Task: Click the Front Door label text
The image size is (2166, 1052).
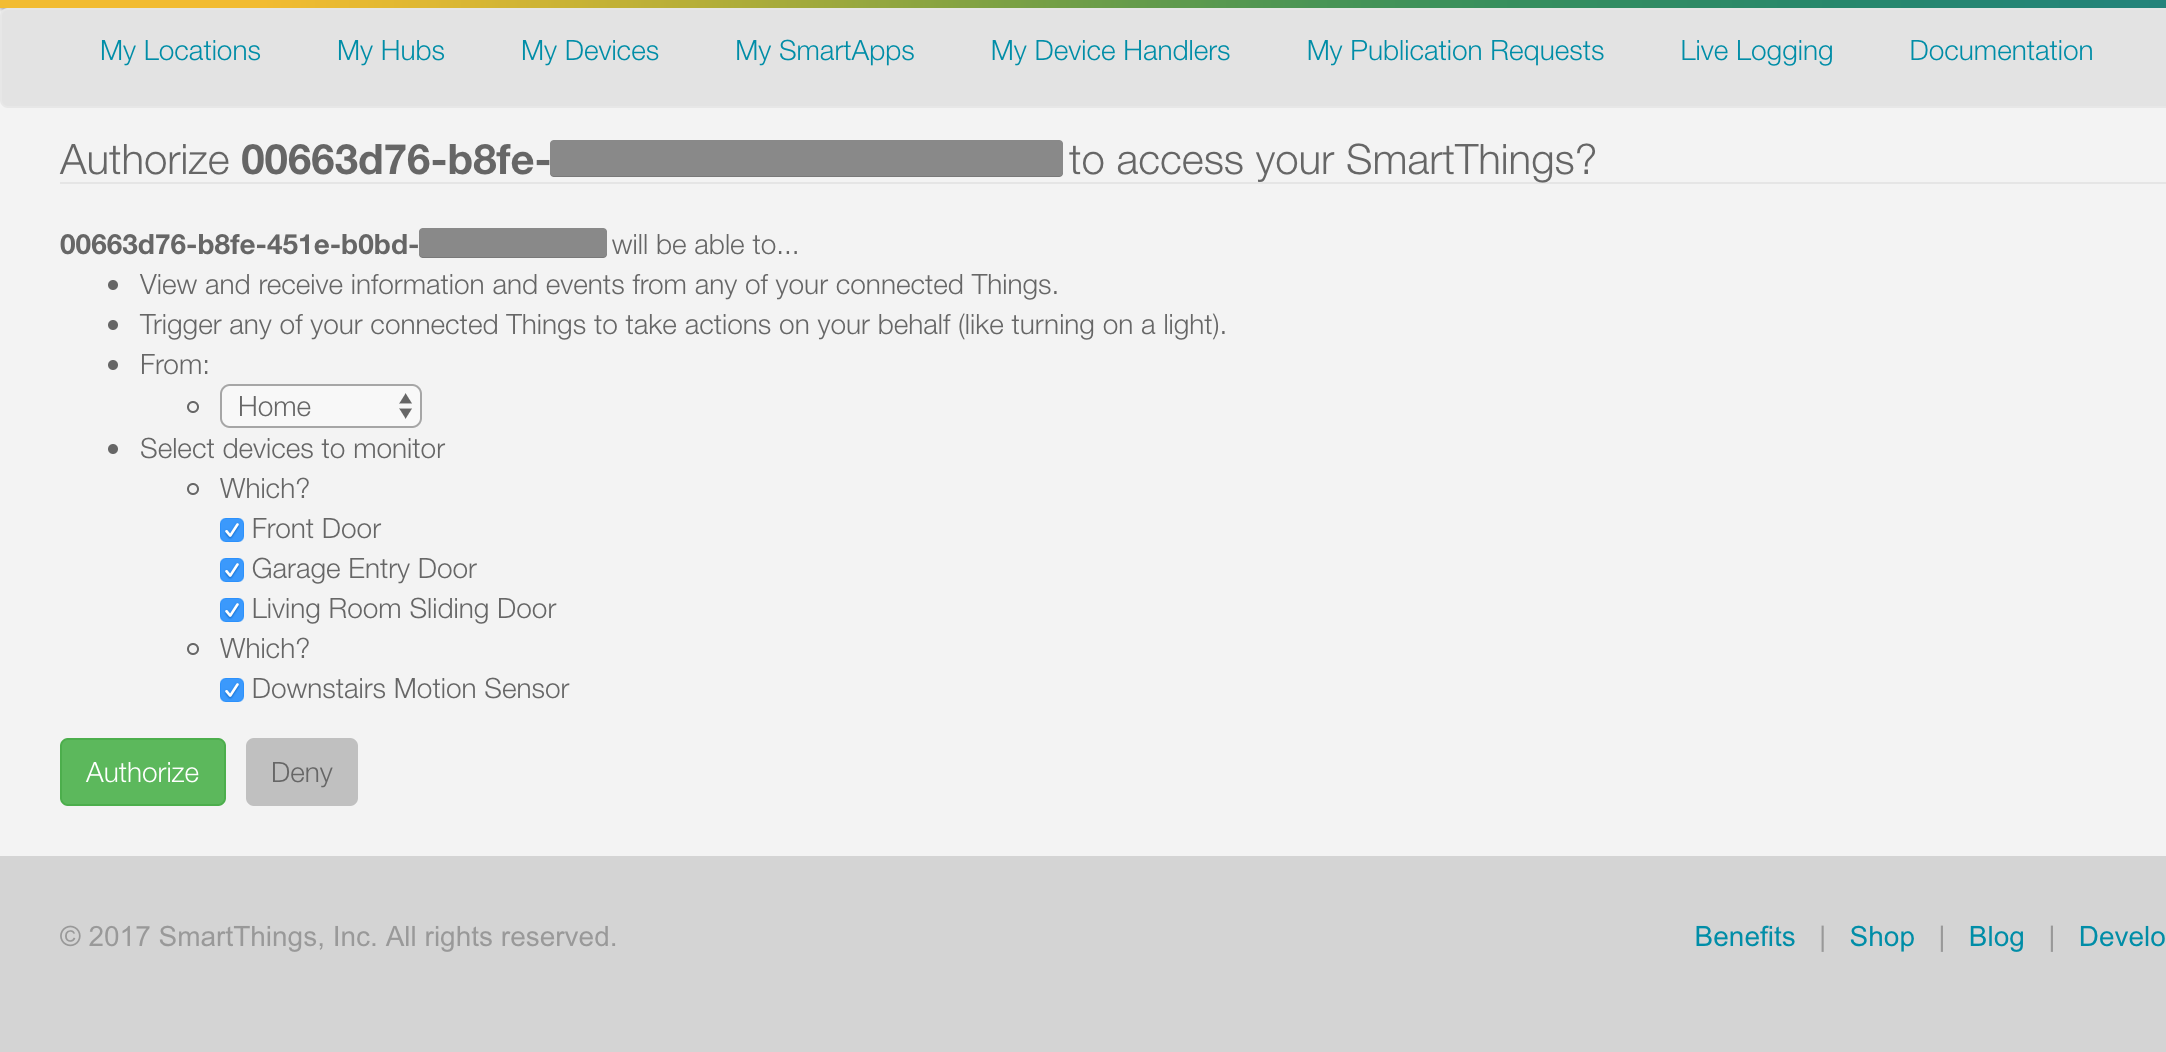Action: click(x=316, y=529)
